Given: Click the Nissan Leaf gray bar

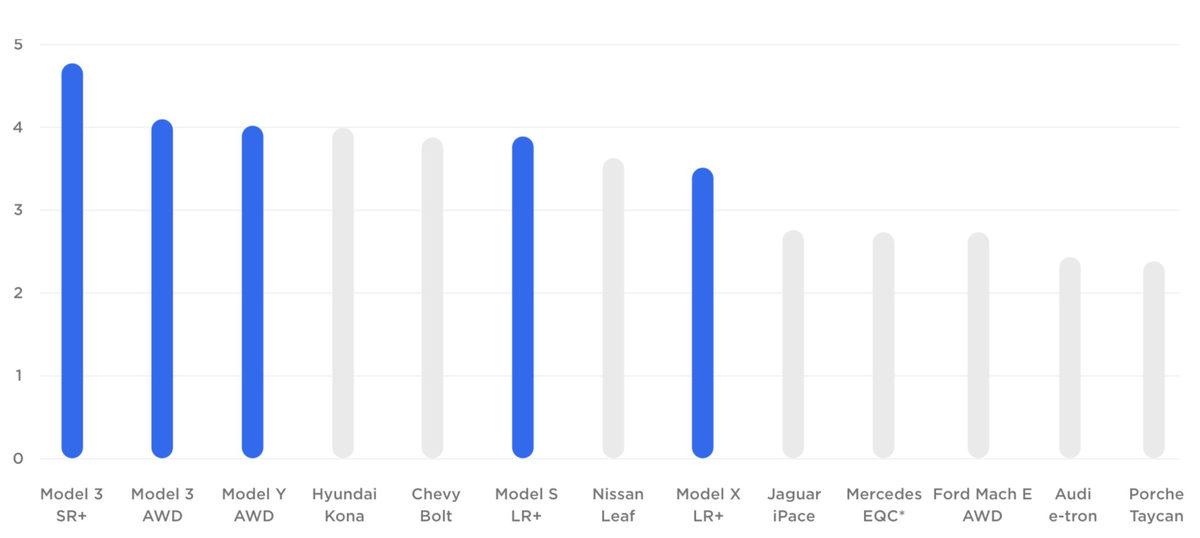Looking at the screenshot, I should click(x=613, y=308).
